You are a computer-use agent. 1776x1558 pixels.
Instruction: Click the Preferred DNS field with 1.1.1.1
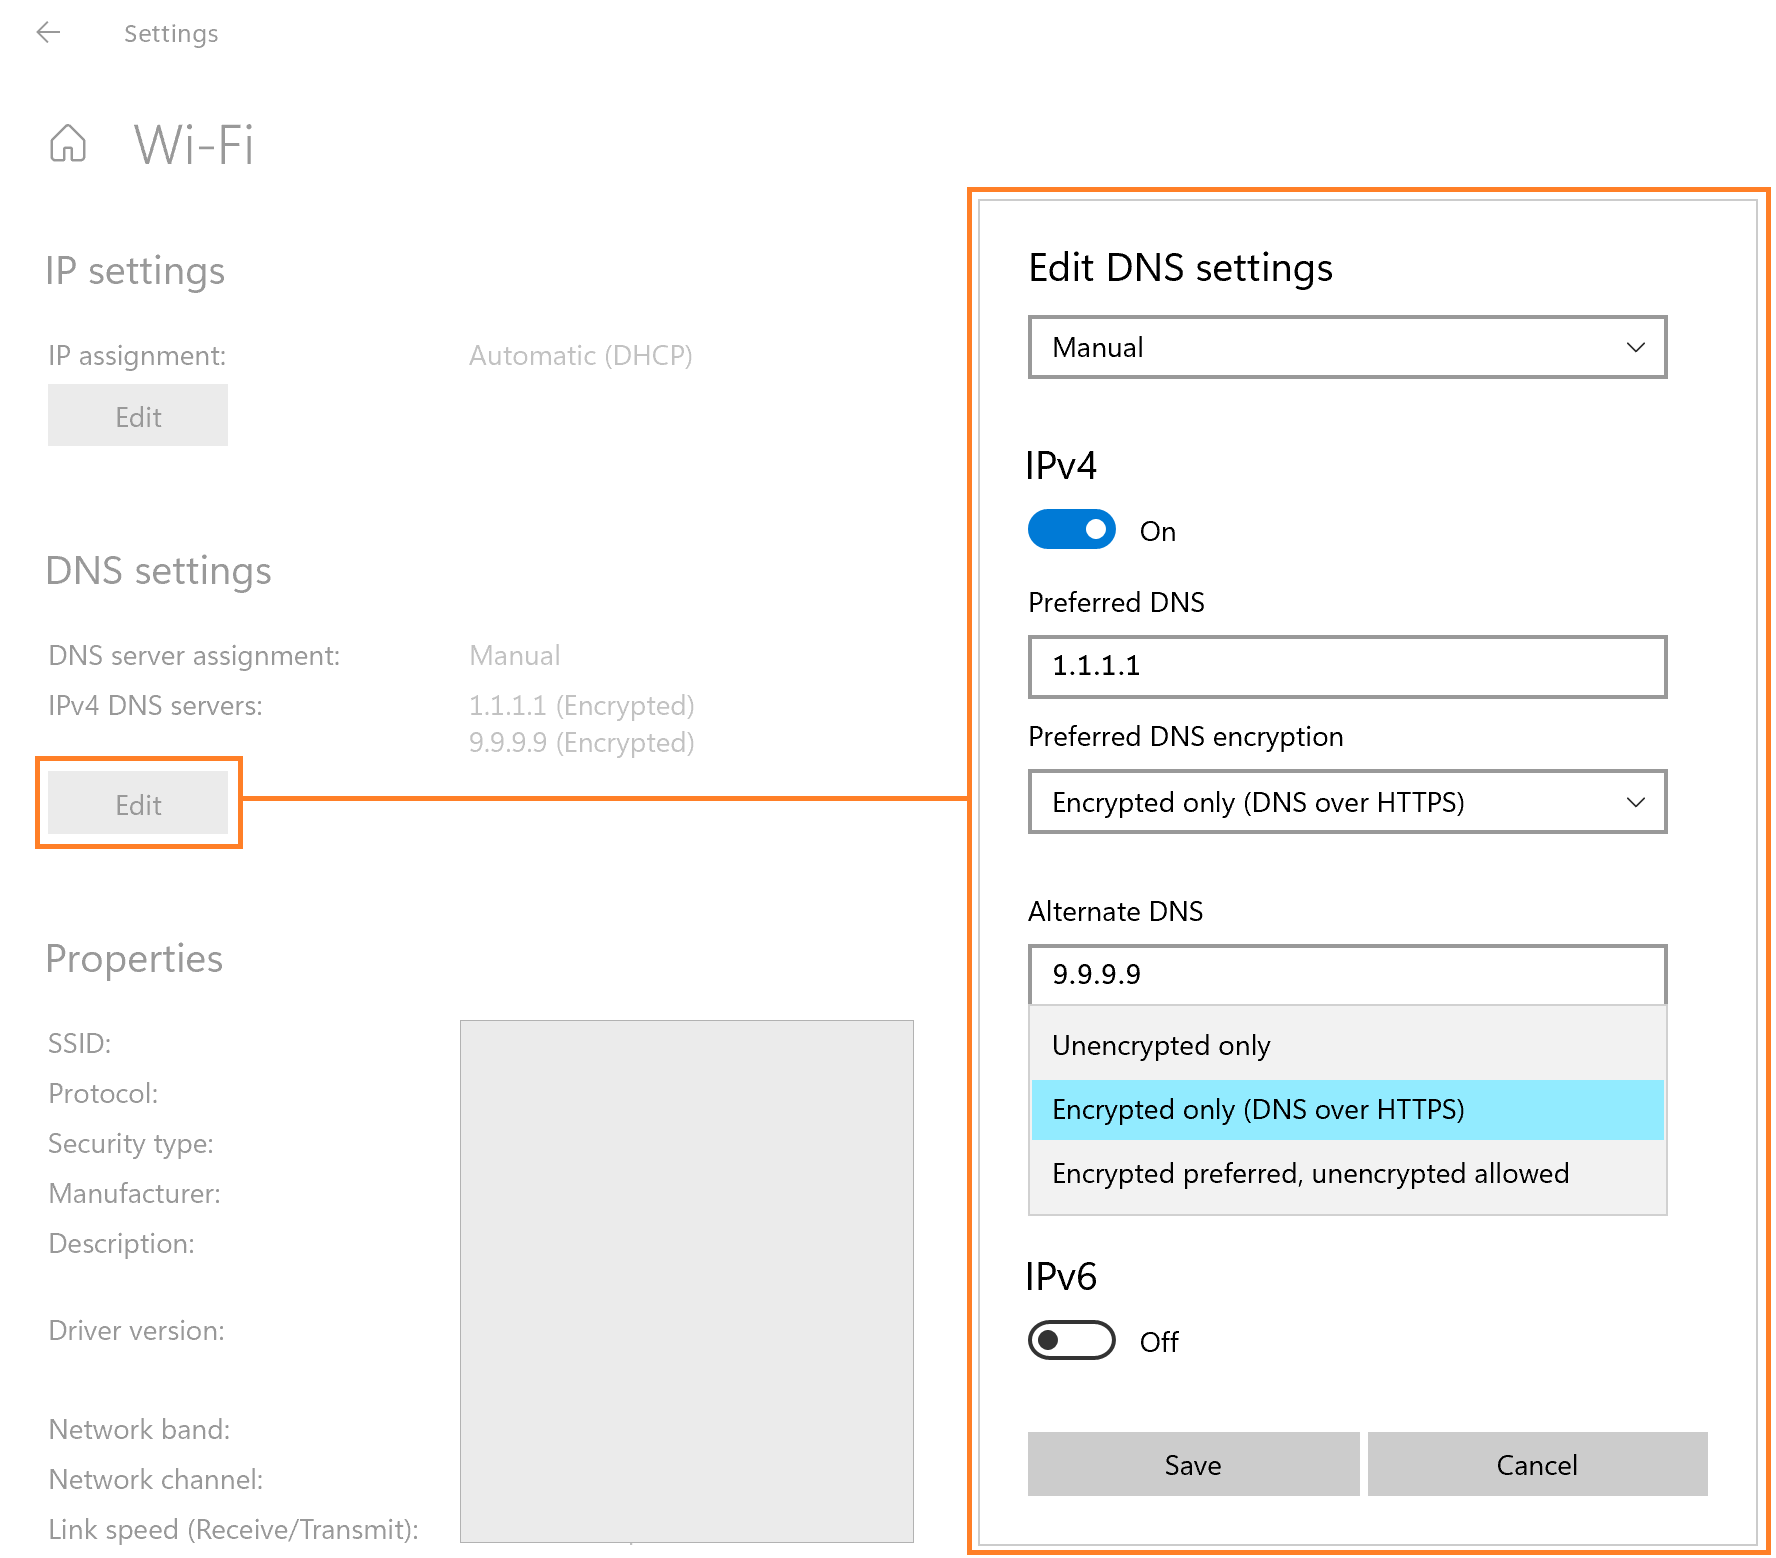pos(1347,666)
